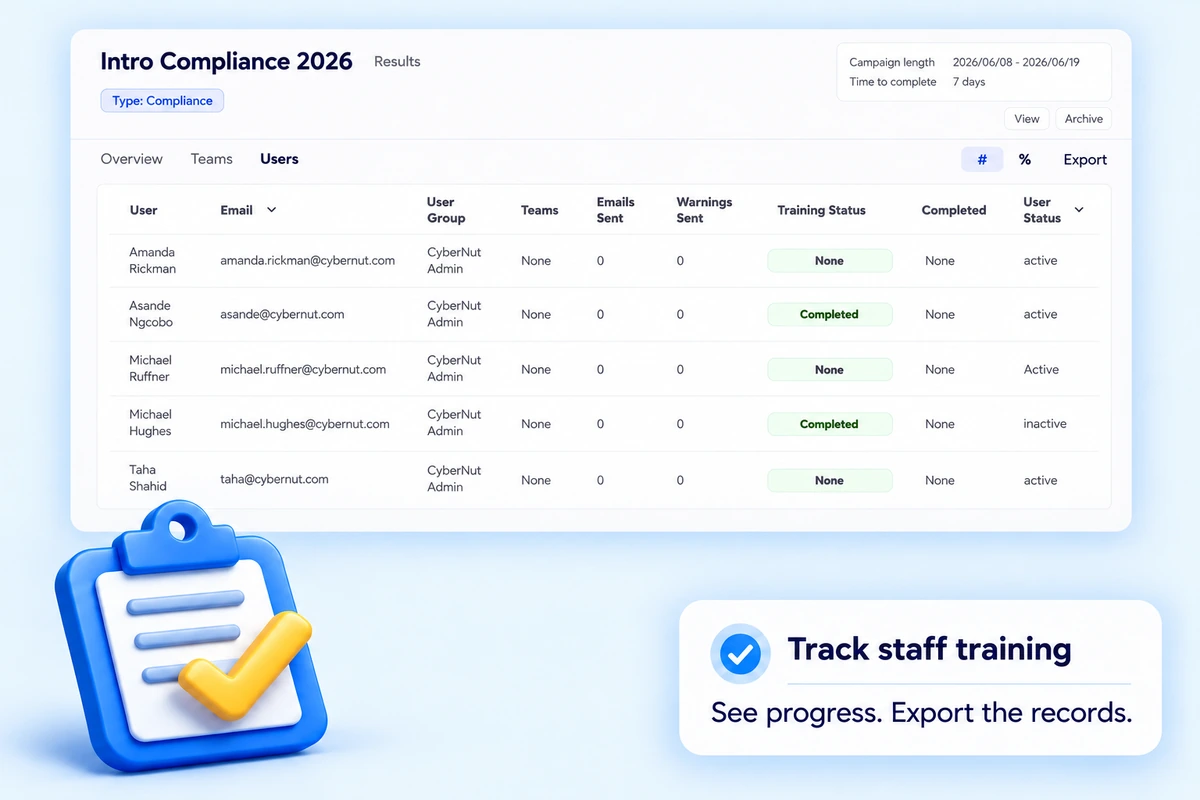
Task: Click the Intro Compliance 2026 title
Action: point(226,61)
